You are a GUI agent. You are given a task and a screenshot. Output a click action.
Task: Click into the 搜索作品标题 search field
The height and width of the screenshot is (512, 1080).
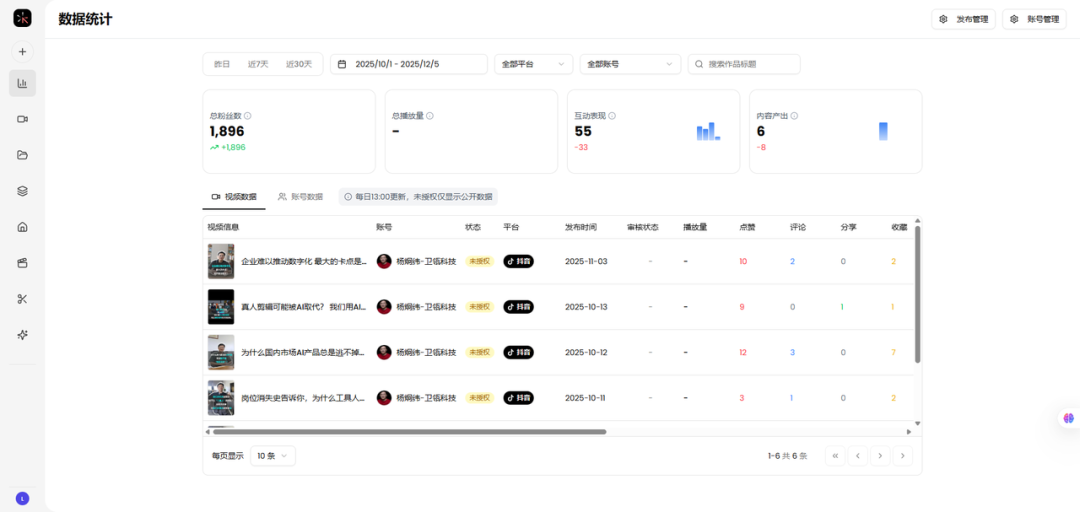click(744, 64)
